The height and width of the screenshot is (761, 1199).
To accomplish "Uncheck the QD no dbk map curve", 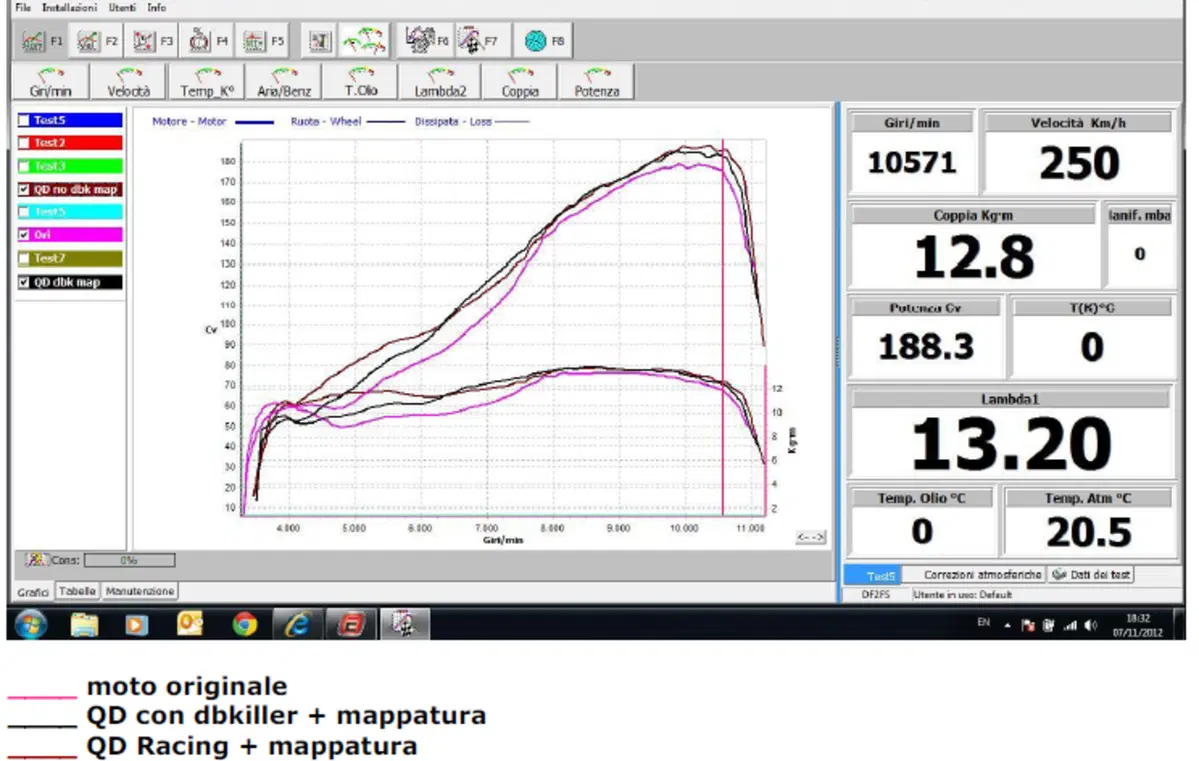I will (x=24, y=189).
